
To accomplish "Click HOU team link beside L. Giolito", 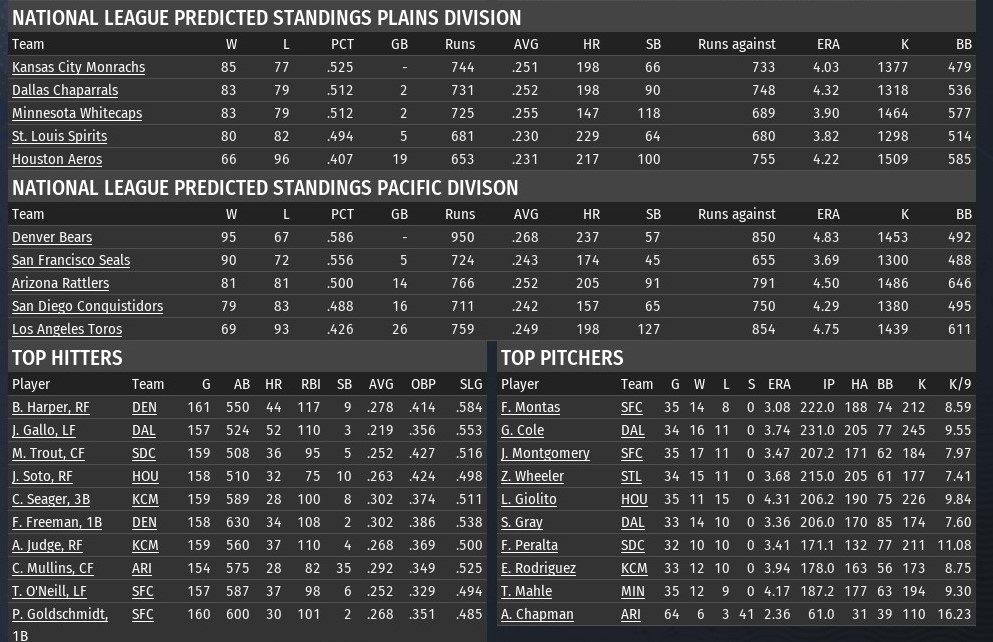I will (634, 499).
